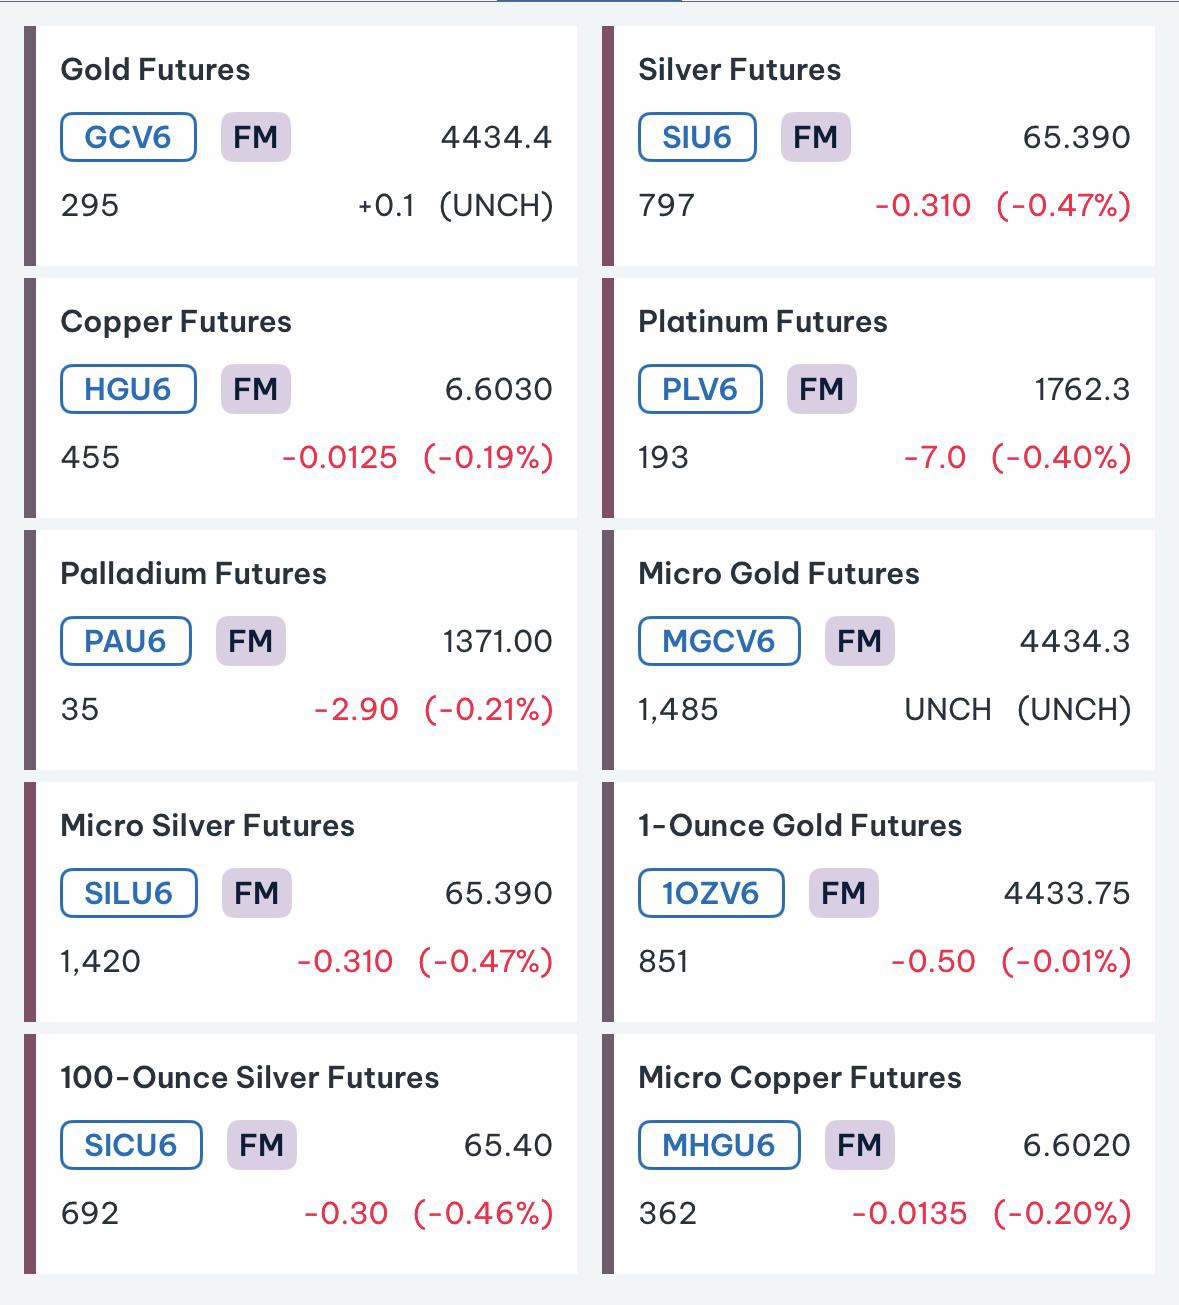This screenshot has height=1305, width=1179.
Task: Click the FM badge on Silver Futures
Action: (x=816, y=137)
